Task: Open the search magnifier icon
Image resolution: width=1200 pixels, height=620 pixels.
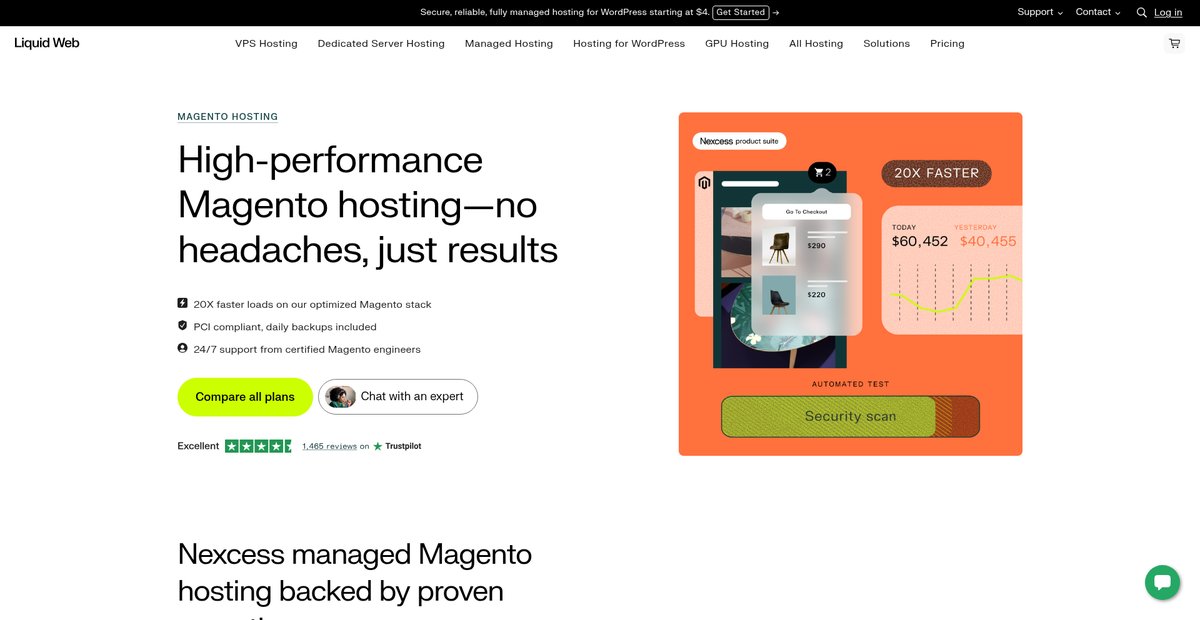Action: [1141, 13]
